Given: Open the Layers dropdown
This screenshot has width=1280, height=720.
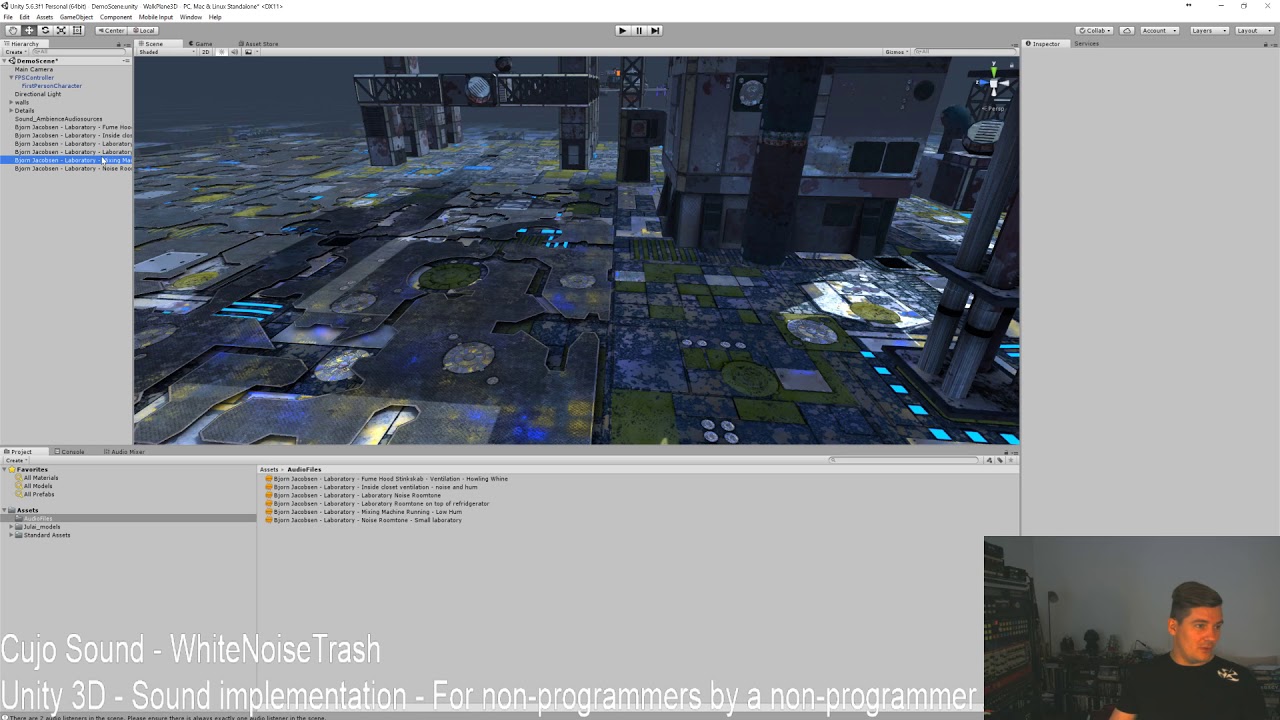Looking at the screenshot, I should click(x=1208, y=30).
